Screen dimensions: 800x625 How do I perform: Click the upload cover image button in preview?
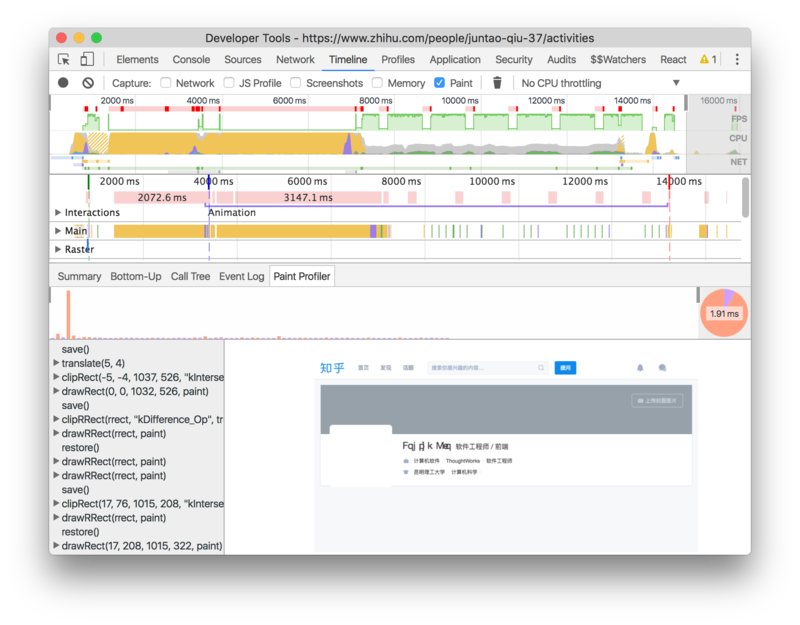(657, 401)
